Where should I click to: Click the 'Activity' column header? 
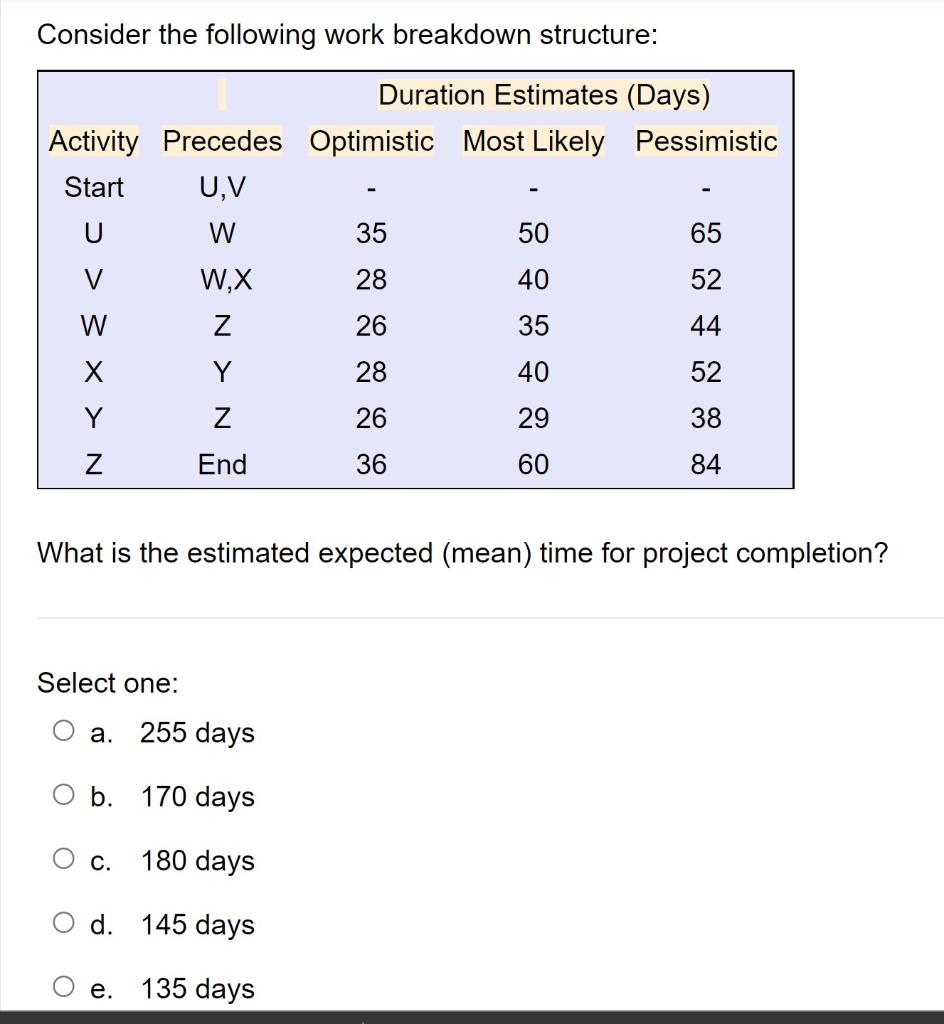(92, 141)
